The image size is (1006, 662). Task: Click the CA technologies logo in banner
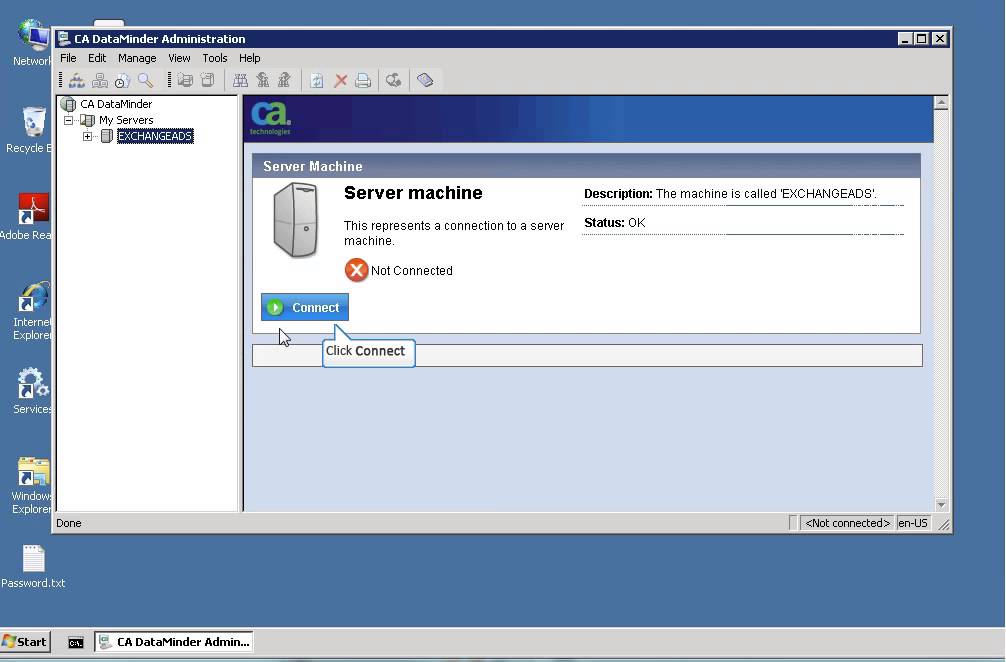(270, 119)
